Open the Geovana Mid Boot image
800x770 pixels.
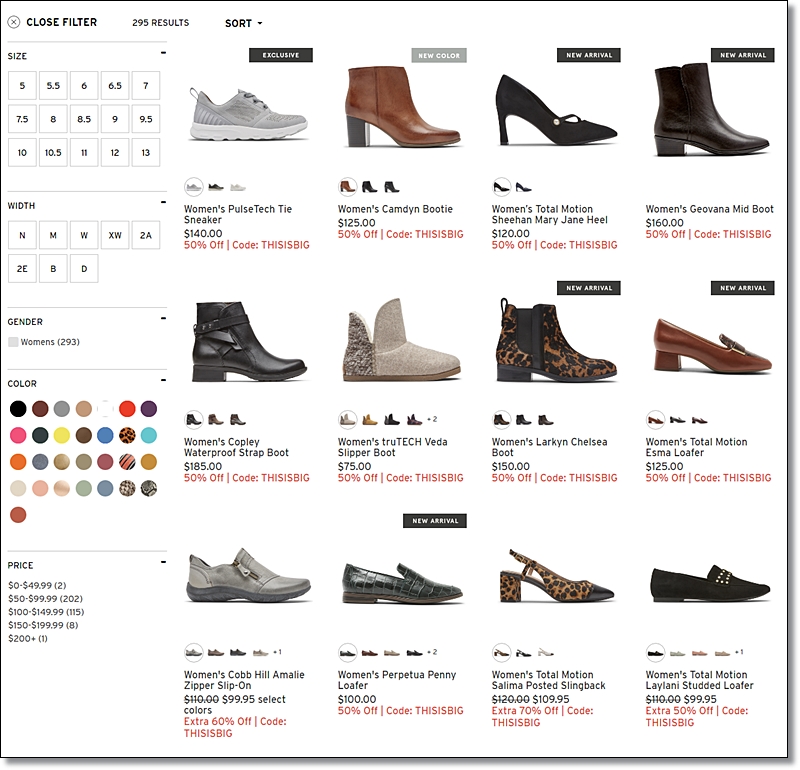point(711,109)
